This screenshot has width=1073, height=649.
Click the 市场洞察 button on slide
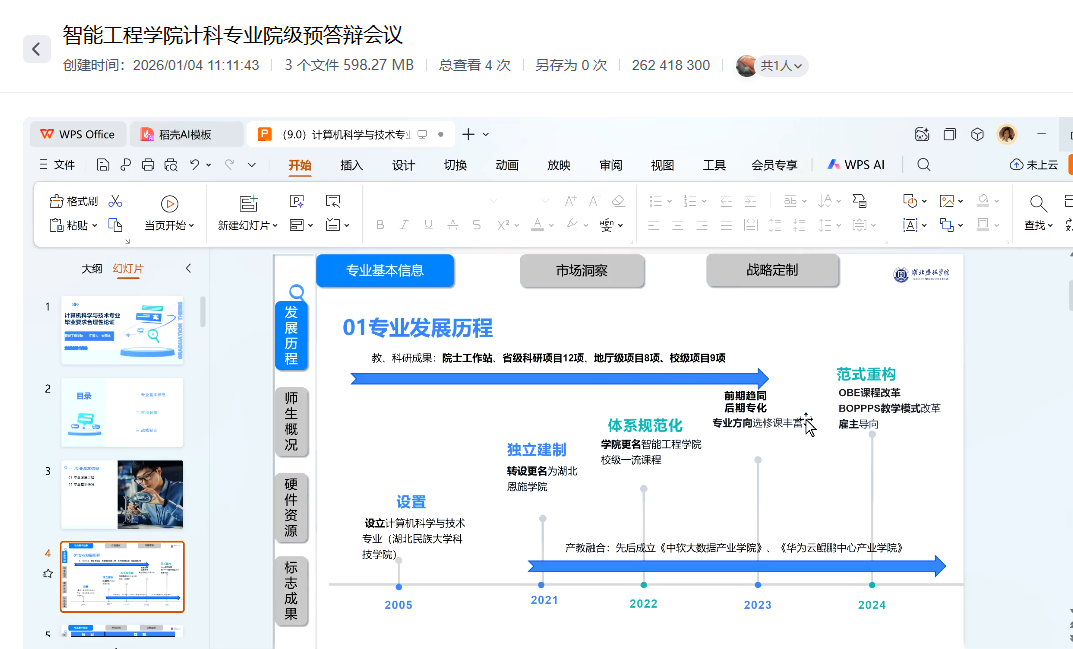[582, 270]
